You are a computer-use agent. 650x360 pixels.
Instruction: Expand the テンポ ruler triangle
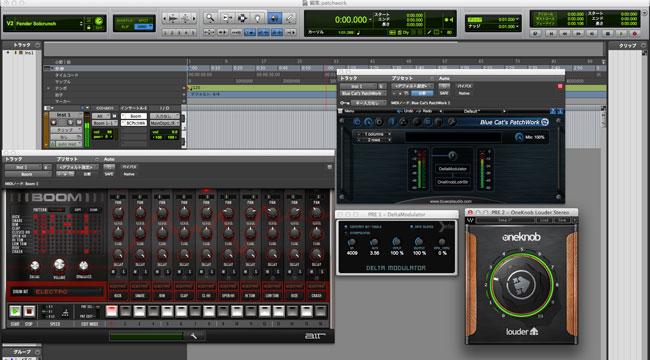click(49, 88)
